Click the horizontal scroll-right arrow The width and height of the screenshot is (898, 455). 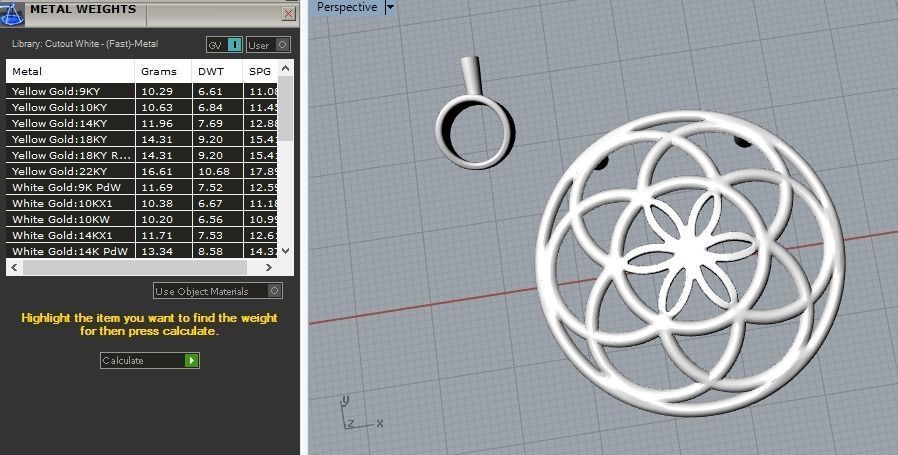pos(269,268)
